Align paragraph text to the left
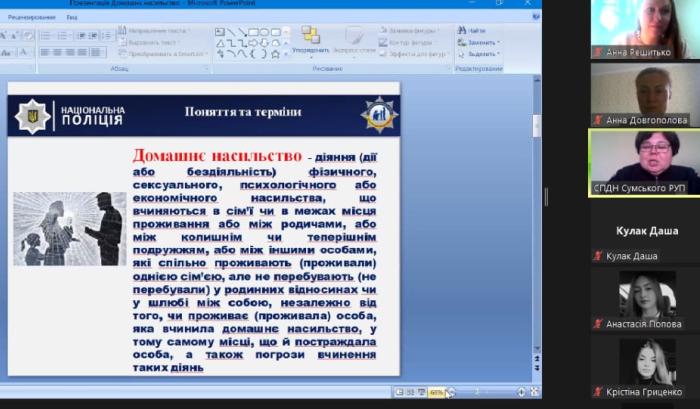This screenshot has width=700, height=409. (x=45, y=53)
